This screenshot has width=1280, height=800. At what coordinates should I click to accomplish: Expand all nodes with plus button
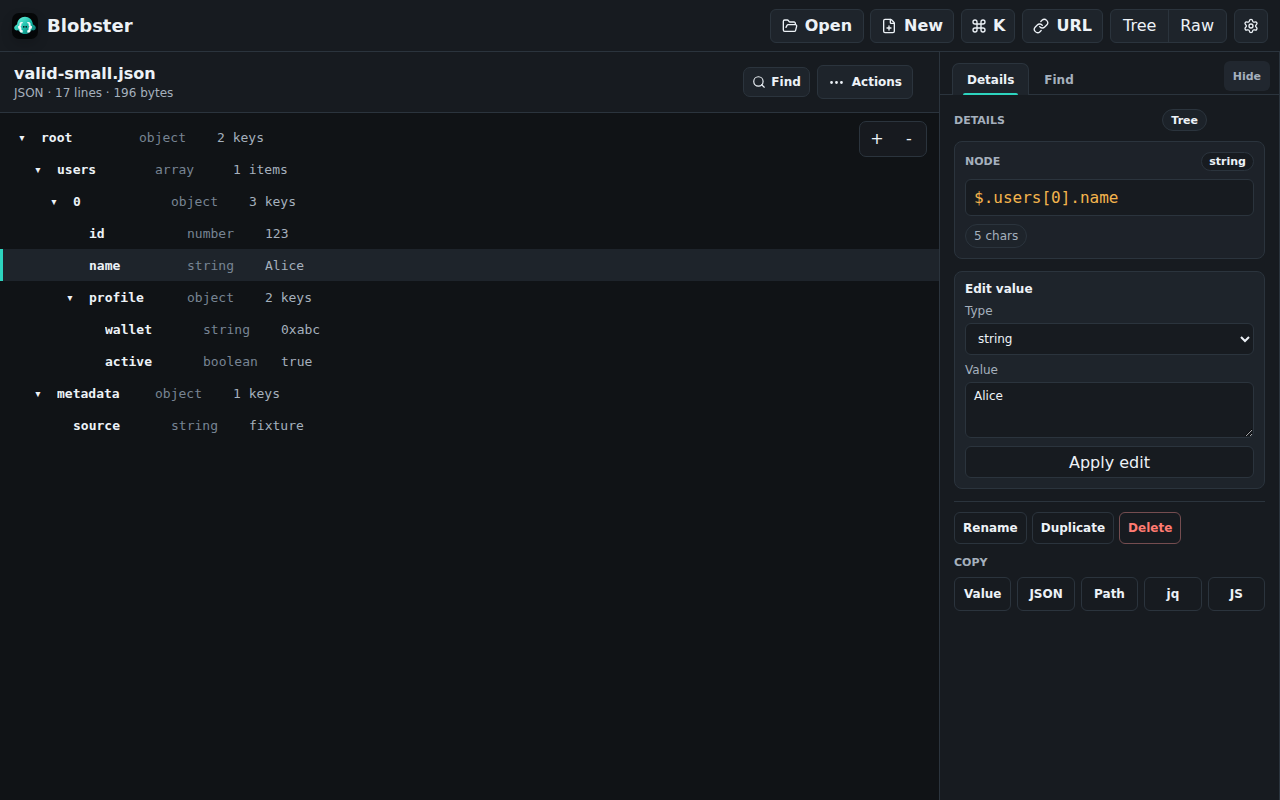[877, 139]
